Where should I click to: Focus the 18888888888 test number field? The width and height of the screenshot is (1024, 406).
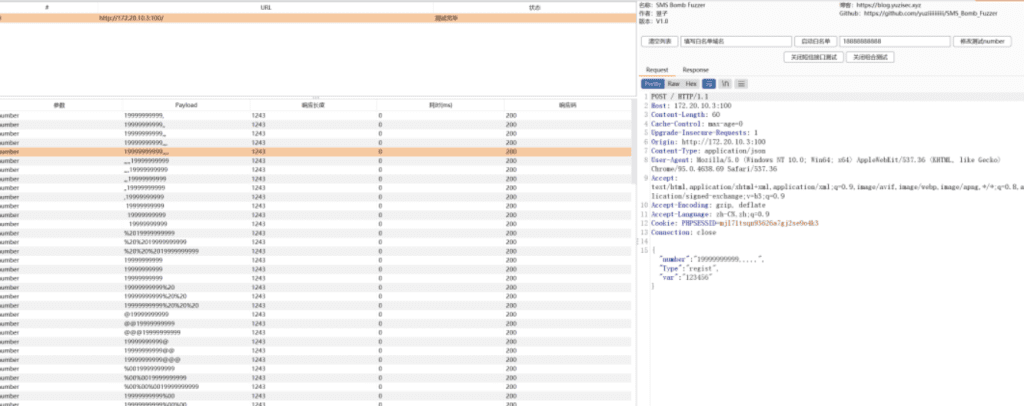(895, 41)
